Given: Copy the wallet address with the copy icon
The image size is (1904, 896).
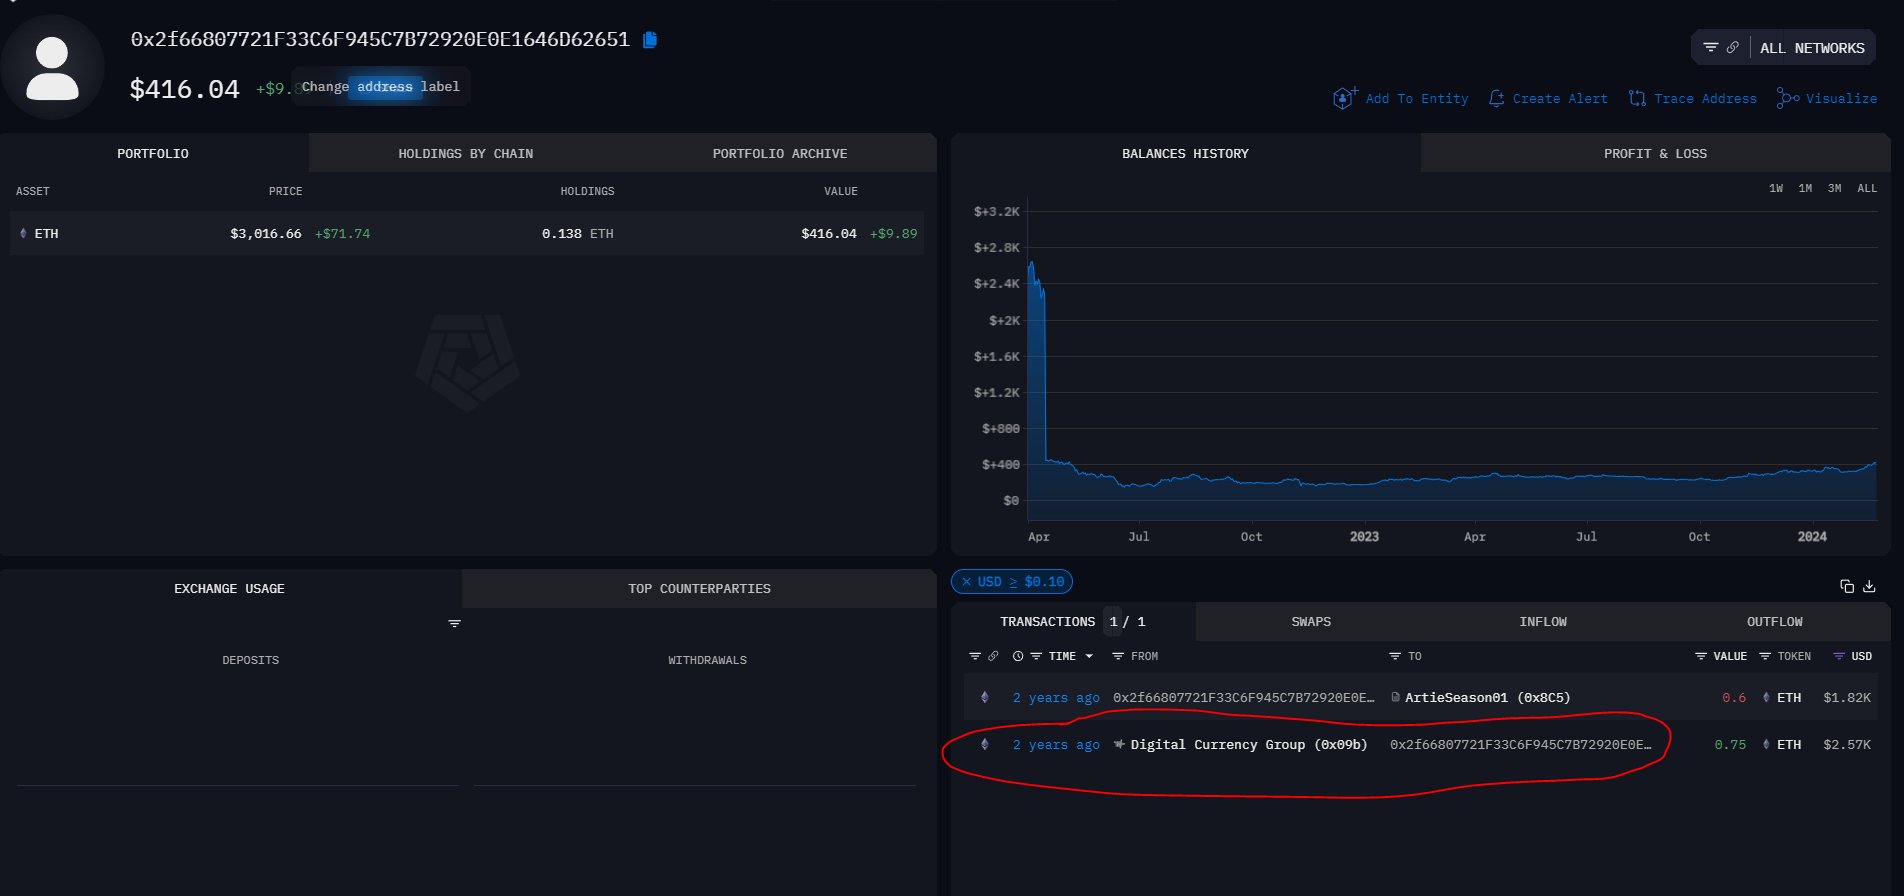Looking at the screenshot, I should 650,40.
